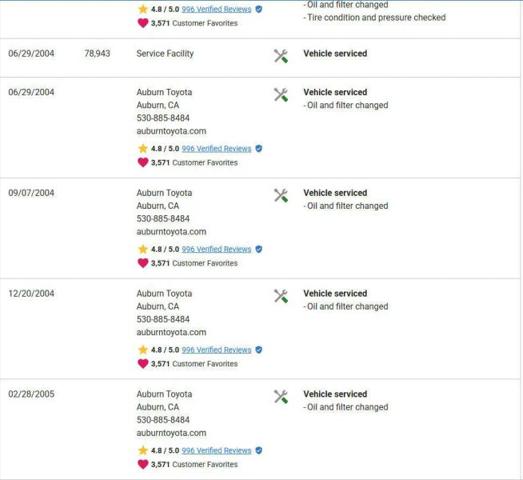Click the wrench icon for 06/29/2004 Service Facility entry
Viewport: 523px width, 480px height.
point(281,56)
